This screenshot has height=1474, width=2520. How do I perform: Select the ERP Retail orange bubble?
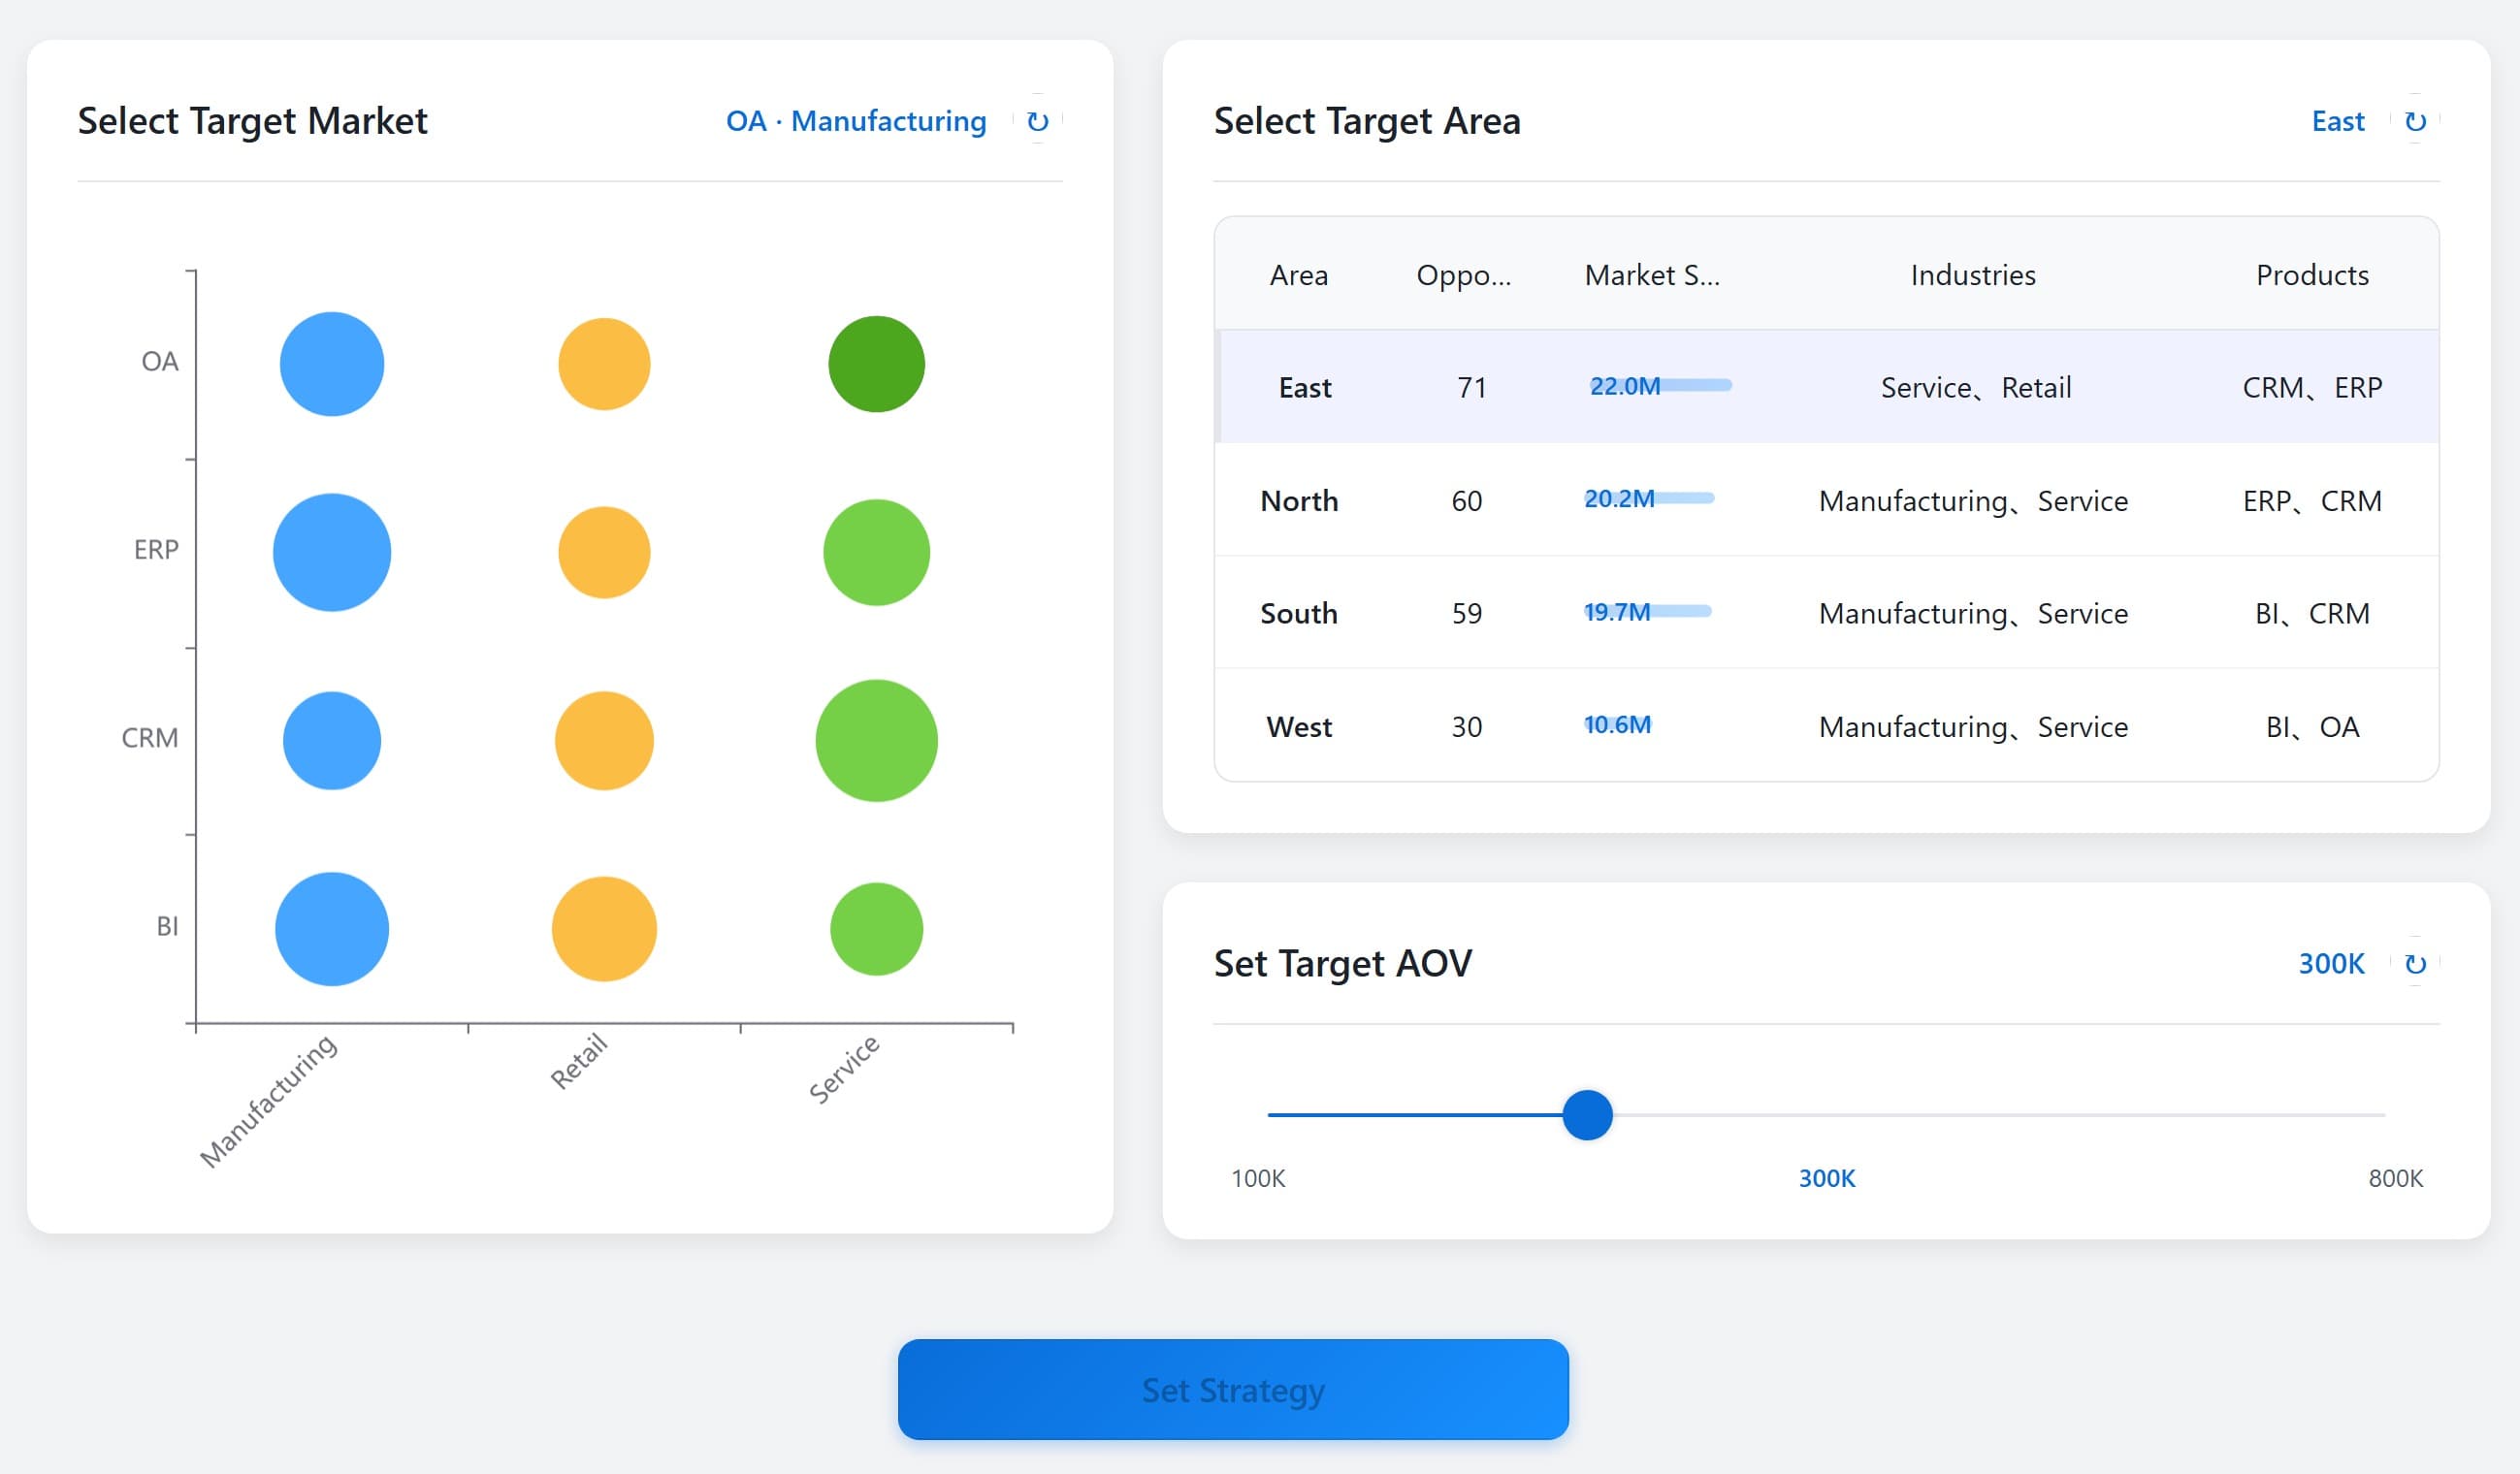pos(604,552)
